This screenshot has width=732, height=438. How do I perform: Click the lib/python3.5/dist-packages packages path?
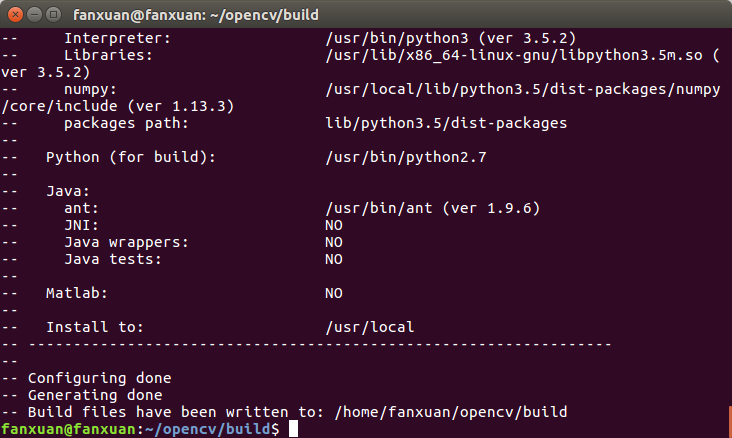click(x=446, y=123)
